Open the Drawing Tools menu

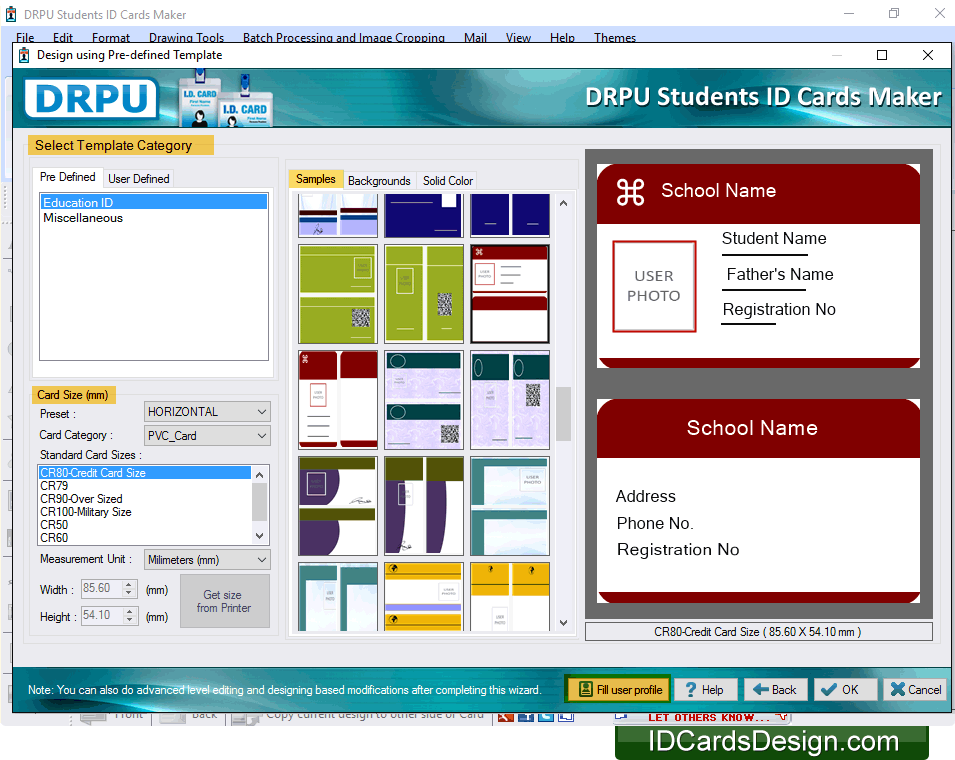click(186, 38)
